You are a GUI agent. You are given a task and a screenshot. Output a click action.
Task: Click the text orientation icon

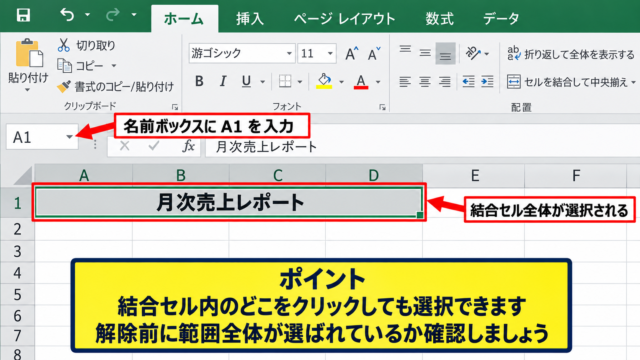473,53
